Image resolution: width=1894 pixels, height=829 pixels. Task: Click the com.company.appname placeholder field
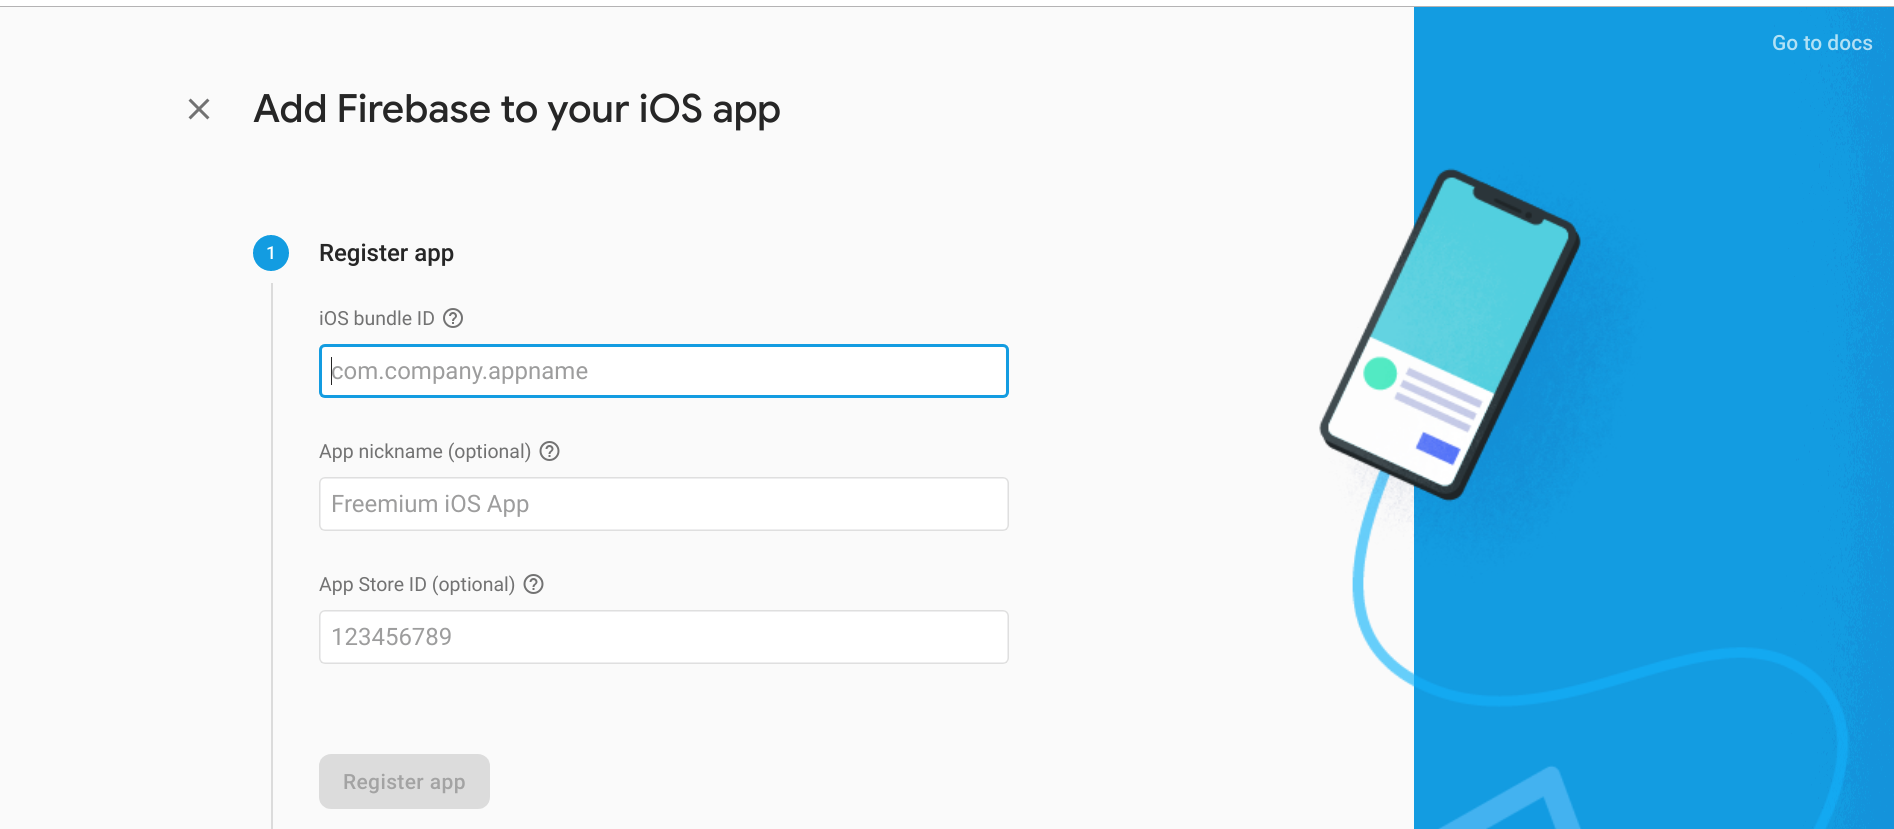[x=663, y=371]
